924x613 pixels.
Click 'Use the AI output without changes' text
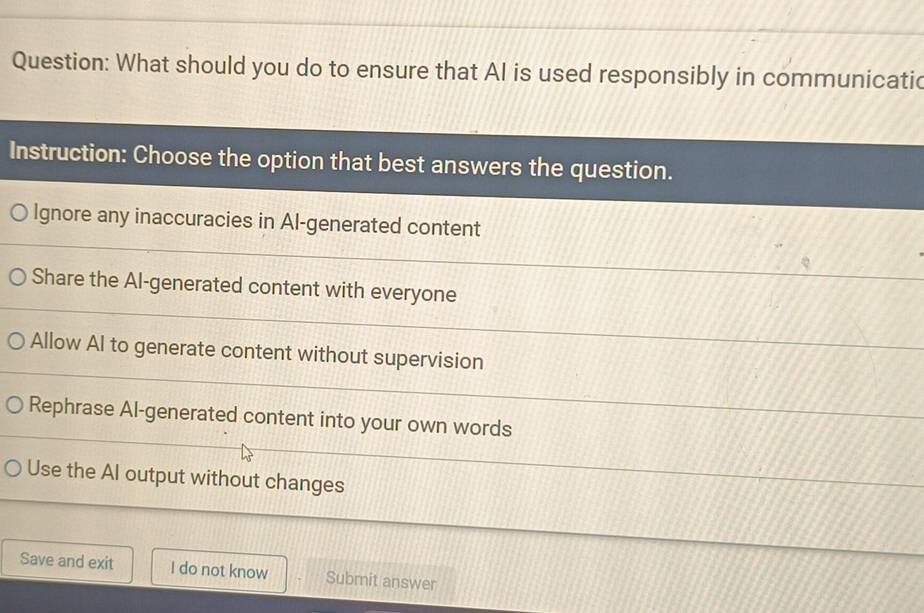coord(186,478)
